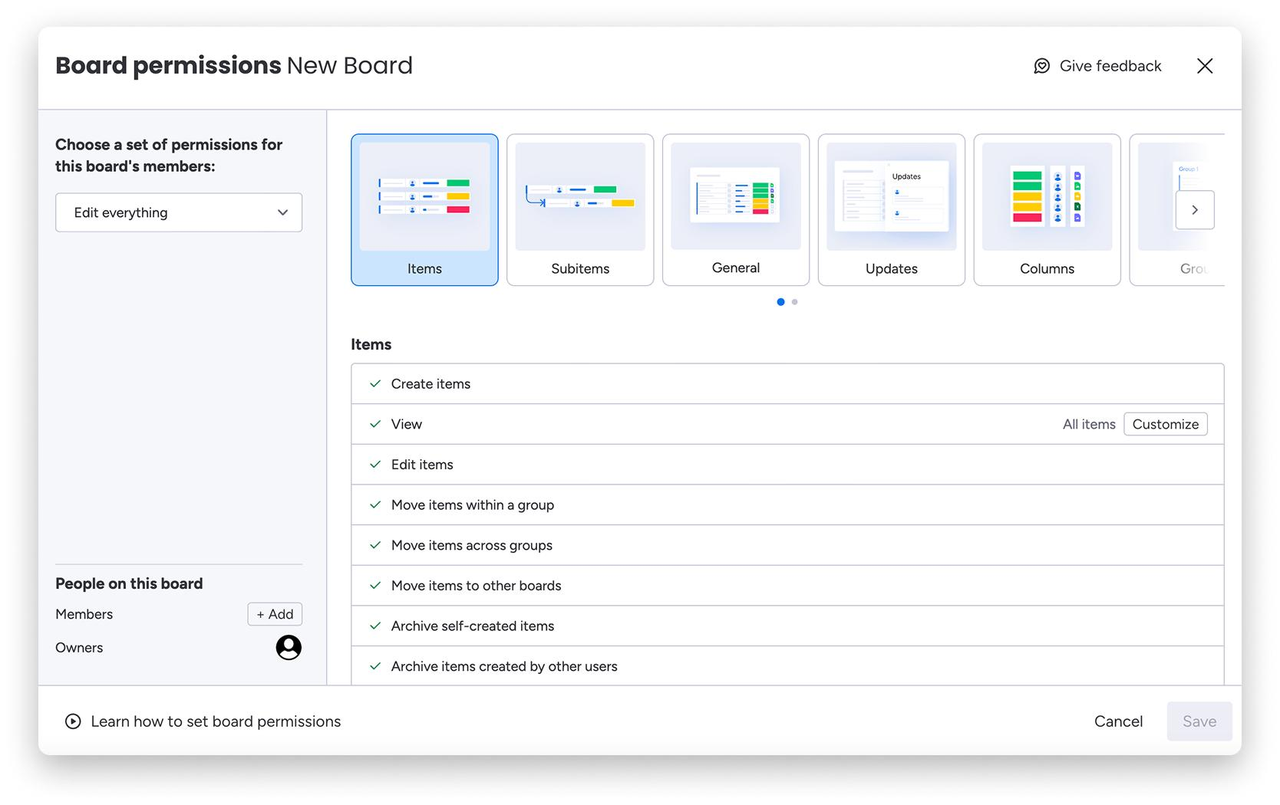Select the Subitems permissions category card
The width and height of the screenshot is (1280, 805).
point(580,210)
